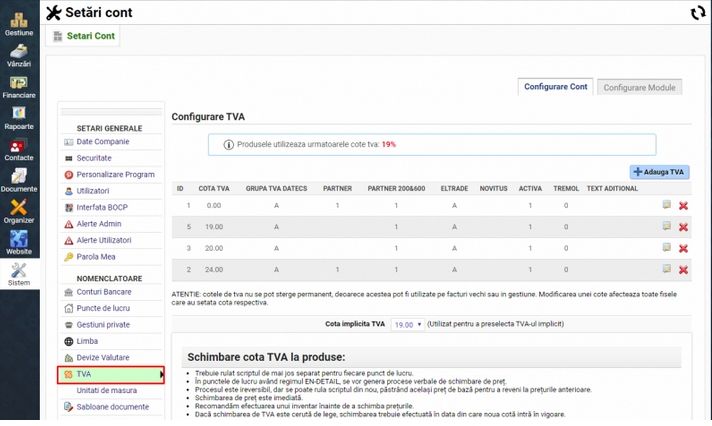Screen dimensions: 712x426
Task: Switch to Configurare Module tab
Action: pos(640,87)
